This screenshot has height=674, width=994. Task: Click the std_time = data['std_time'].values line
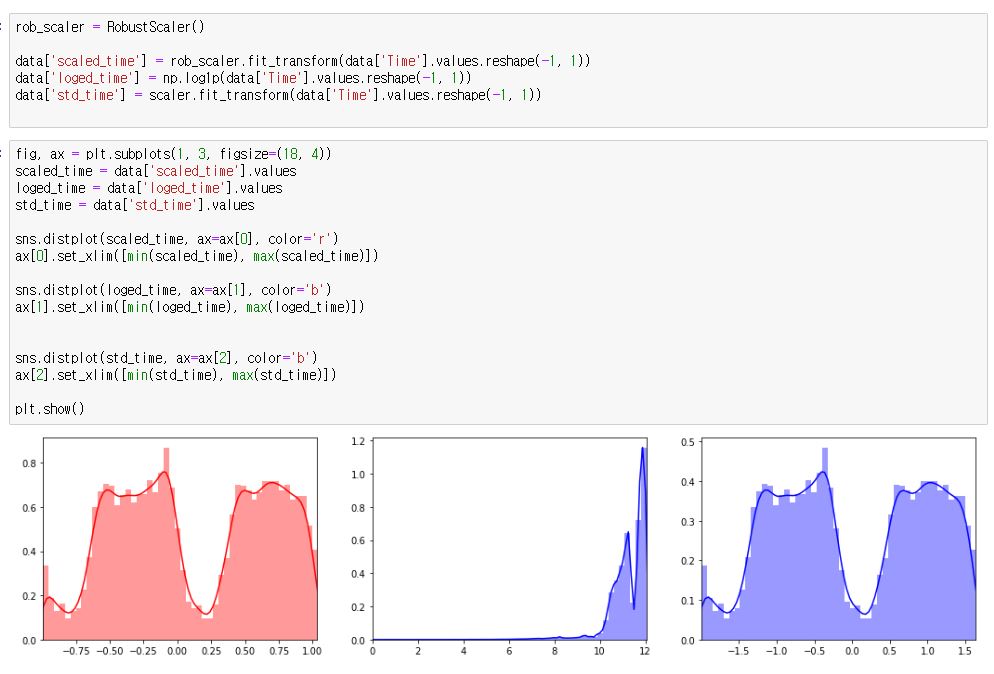pos(135,205)
